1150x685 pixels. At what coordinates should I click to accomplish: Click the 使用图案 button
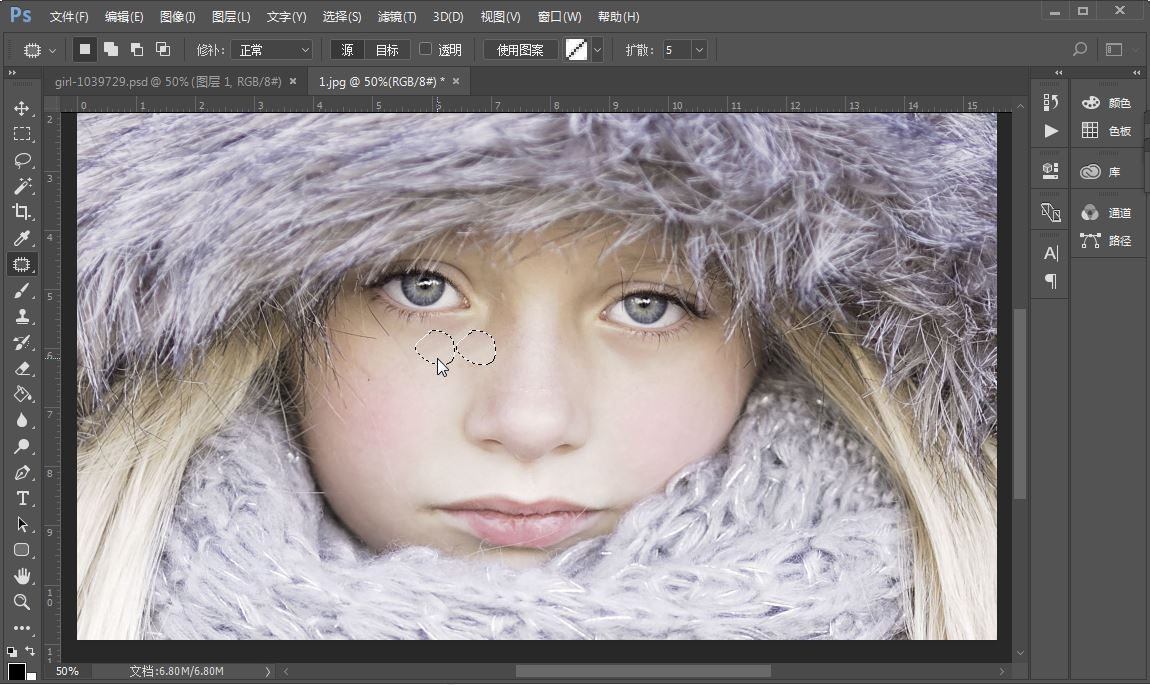[x=520, y=50]
